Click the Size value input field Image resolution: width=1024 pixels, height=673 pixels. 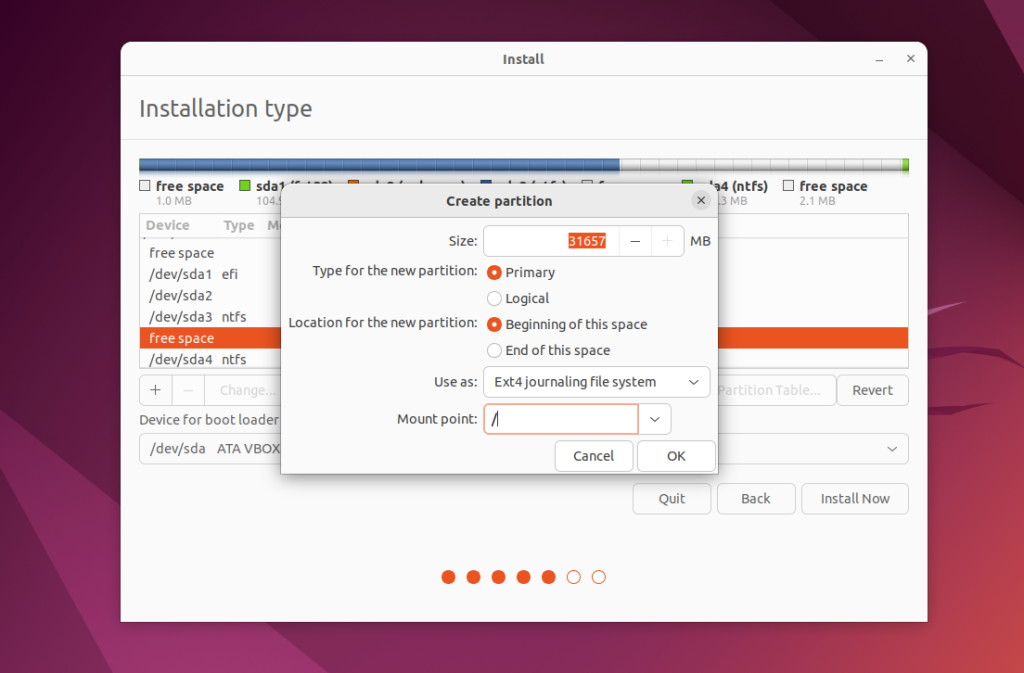[x=551, y=241]
